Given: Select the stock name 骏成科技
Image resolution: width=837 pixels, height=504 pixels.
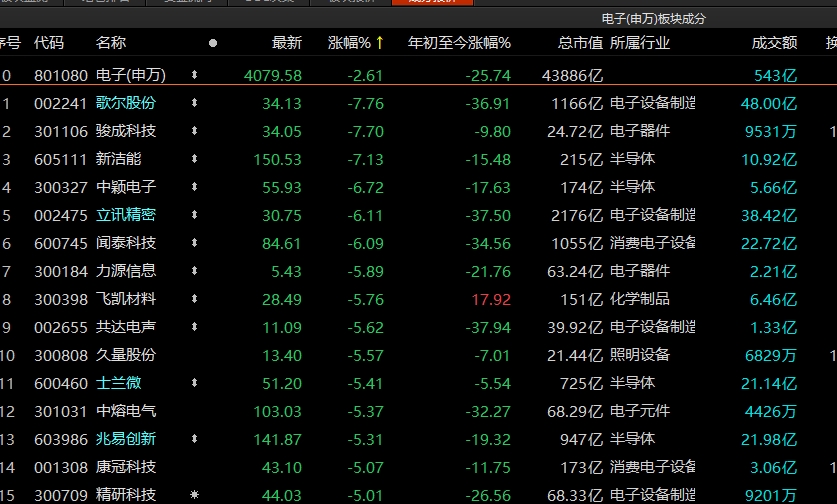Looking at the screenshot, I should (125, 131).
